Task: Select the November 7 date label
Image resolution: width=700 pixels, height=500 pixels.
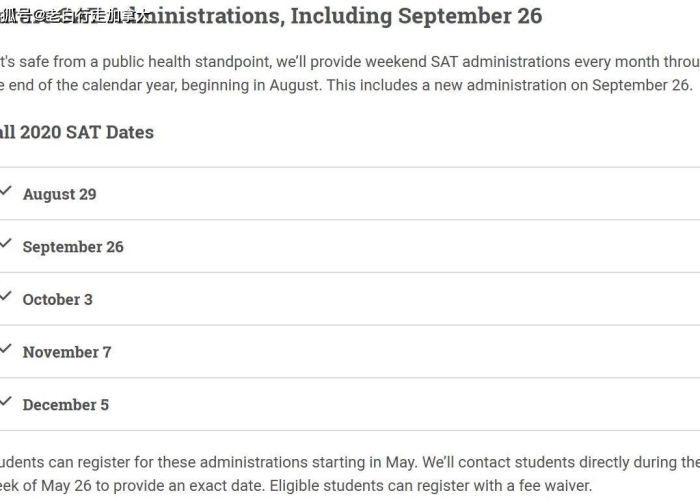Action: pos(67,352)
